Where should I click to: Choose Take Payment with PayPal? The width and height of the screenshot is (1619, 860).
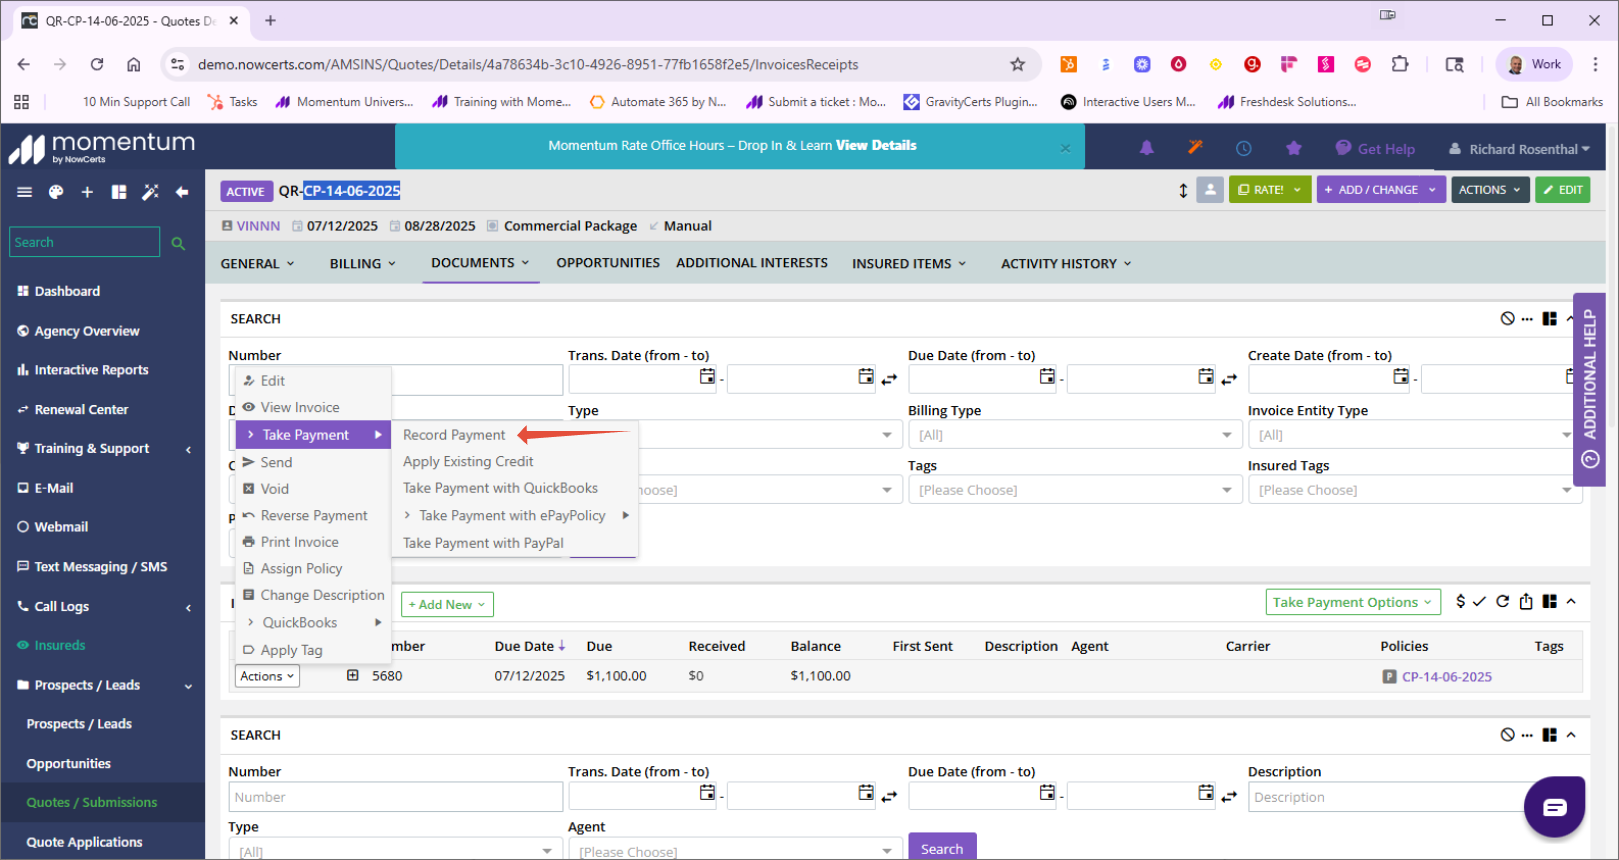click(x=483, y=543)
